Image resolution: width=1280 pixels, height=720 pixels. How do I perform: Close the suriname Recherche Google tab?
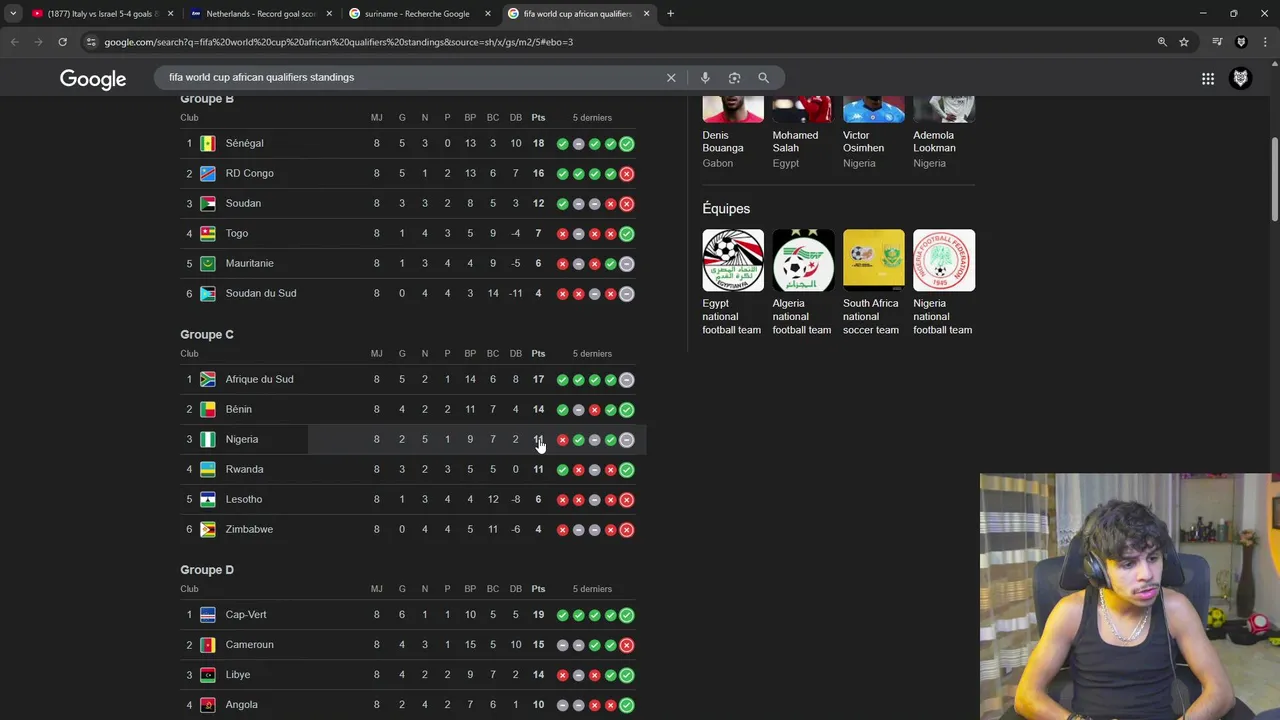tap(488, 14)
